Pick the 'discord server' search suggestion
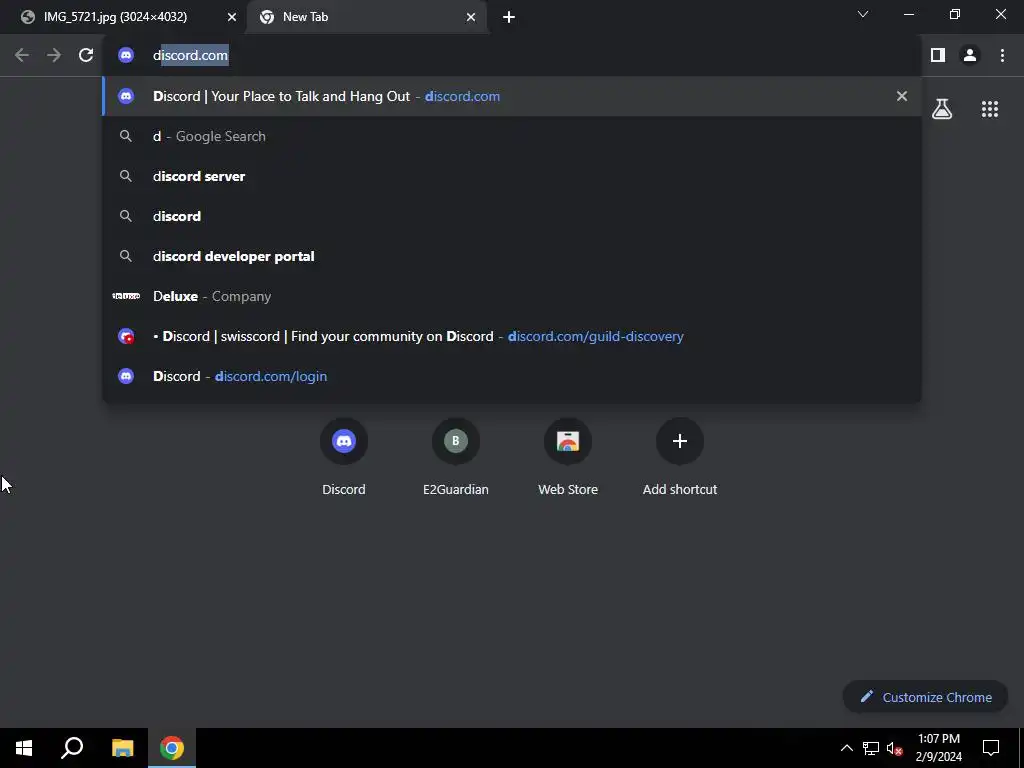Image resolution: width=1024 pixels, height=768 pixels. tap(512, 176)
